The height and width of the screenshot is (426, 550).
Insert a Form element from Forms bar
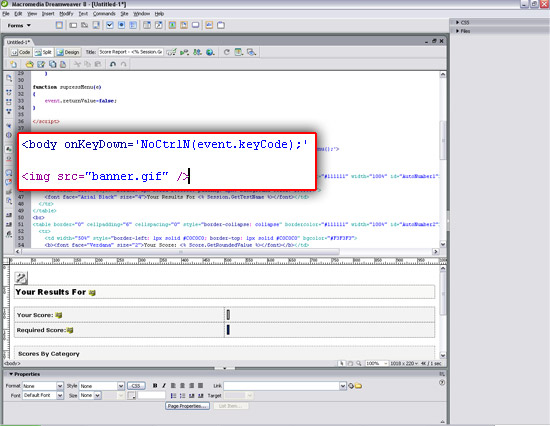59,25
